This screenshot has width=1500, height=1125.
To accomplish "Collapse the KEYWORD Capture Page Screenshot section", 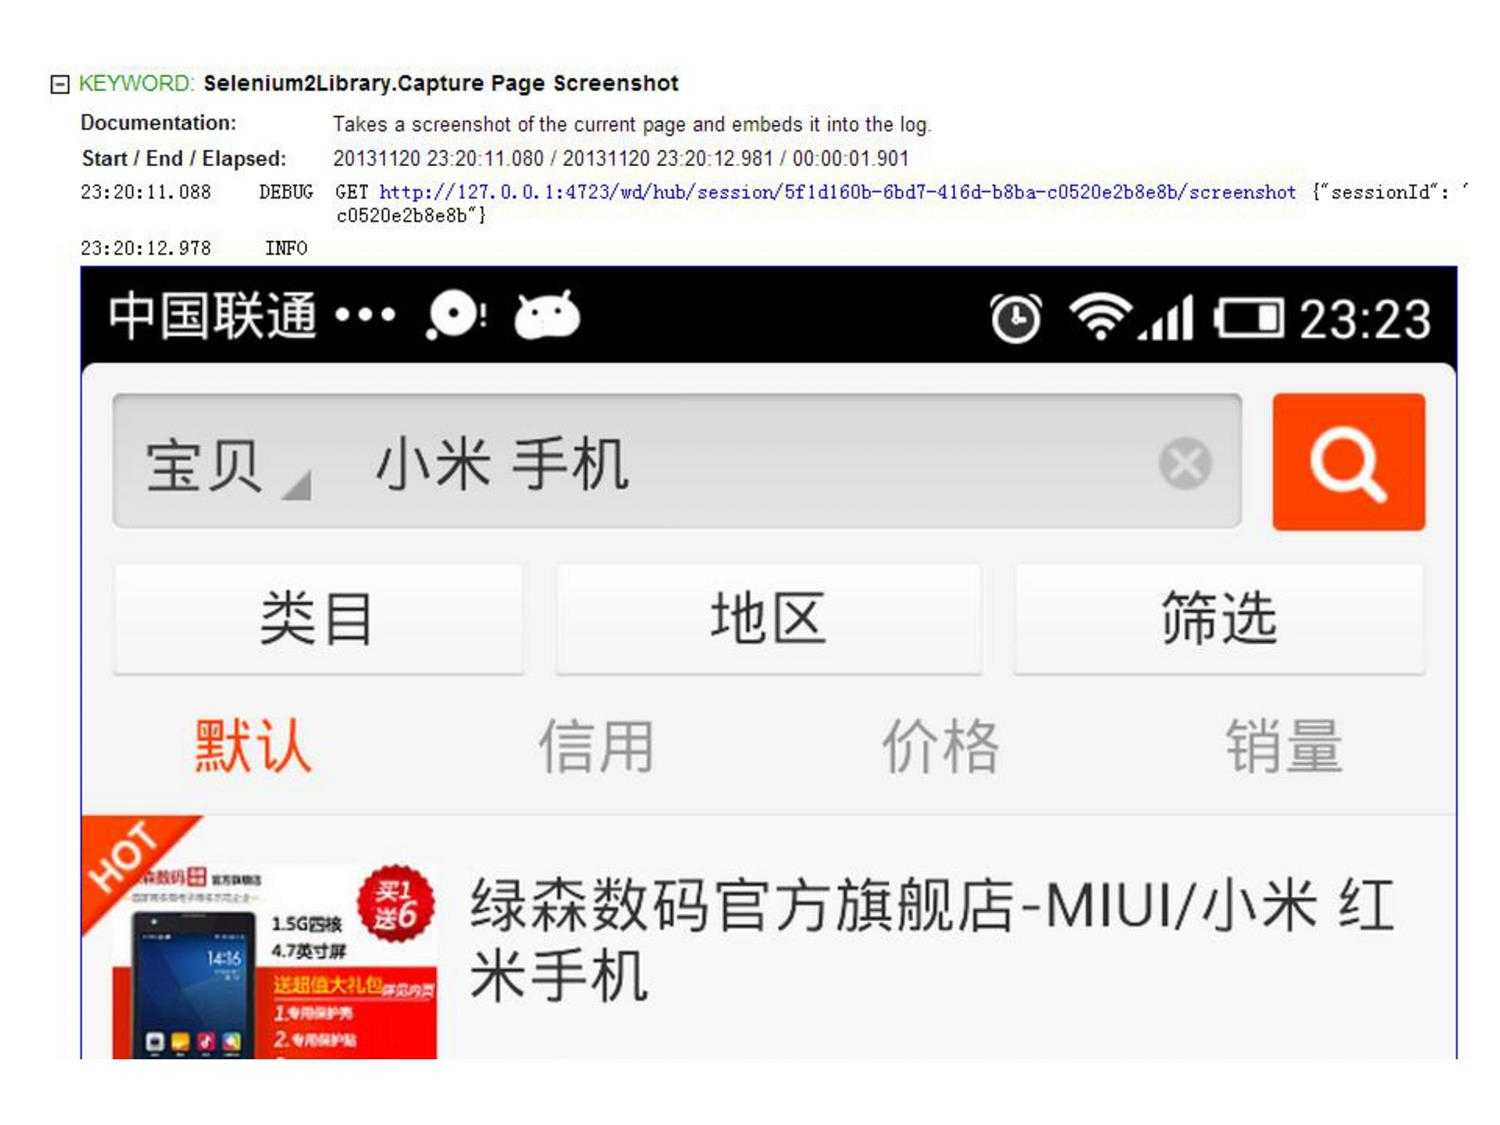I will coord(60,84).
